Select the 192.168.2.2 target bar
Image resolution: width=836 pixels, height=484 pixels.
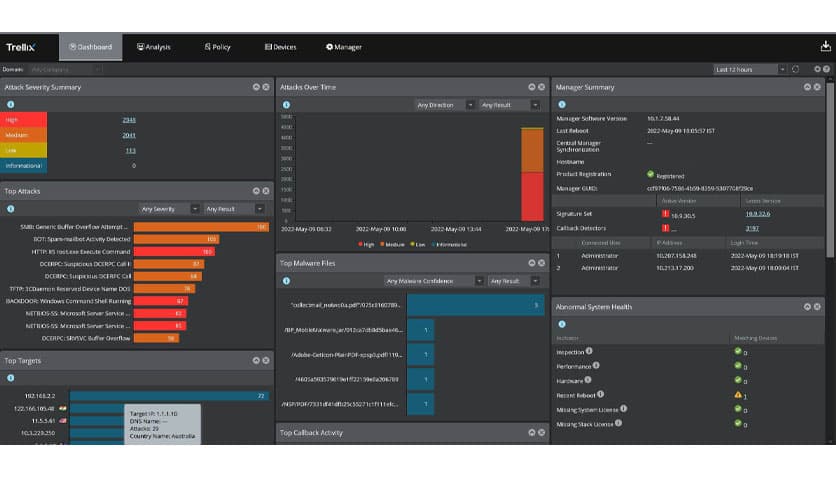coord(170,396)
